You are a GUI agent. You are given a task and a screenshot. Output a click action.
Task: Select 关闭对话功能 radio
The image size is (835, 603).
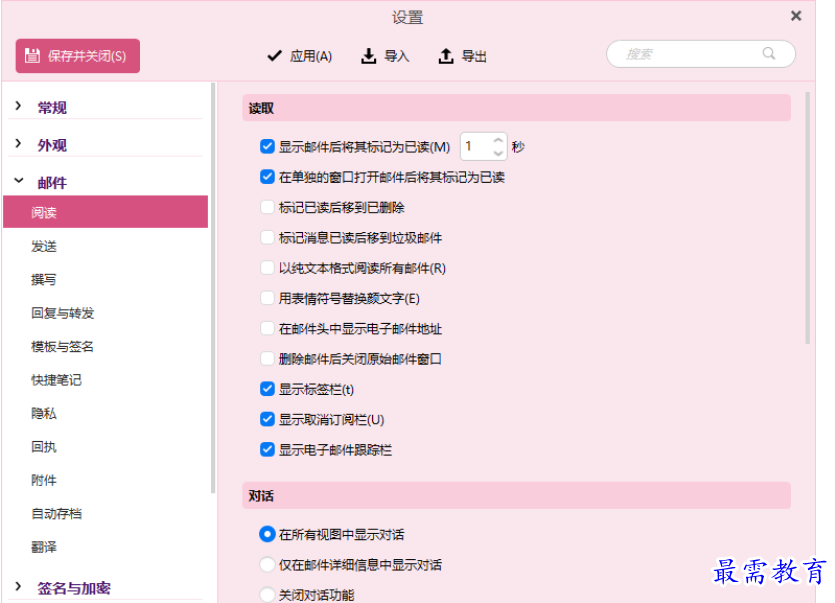267,594
